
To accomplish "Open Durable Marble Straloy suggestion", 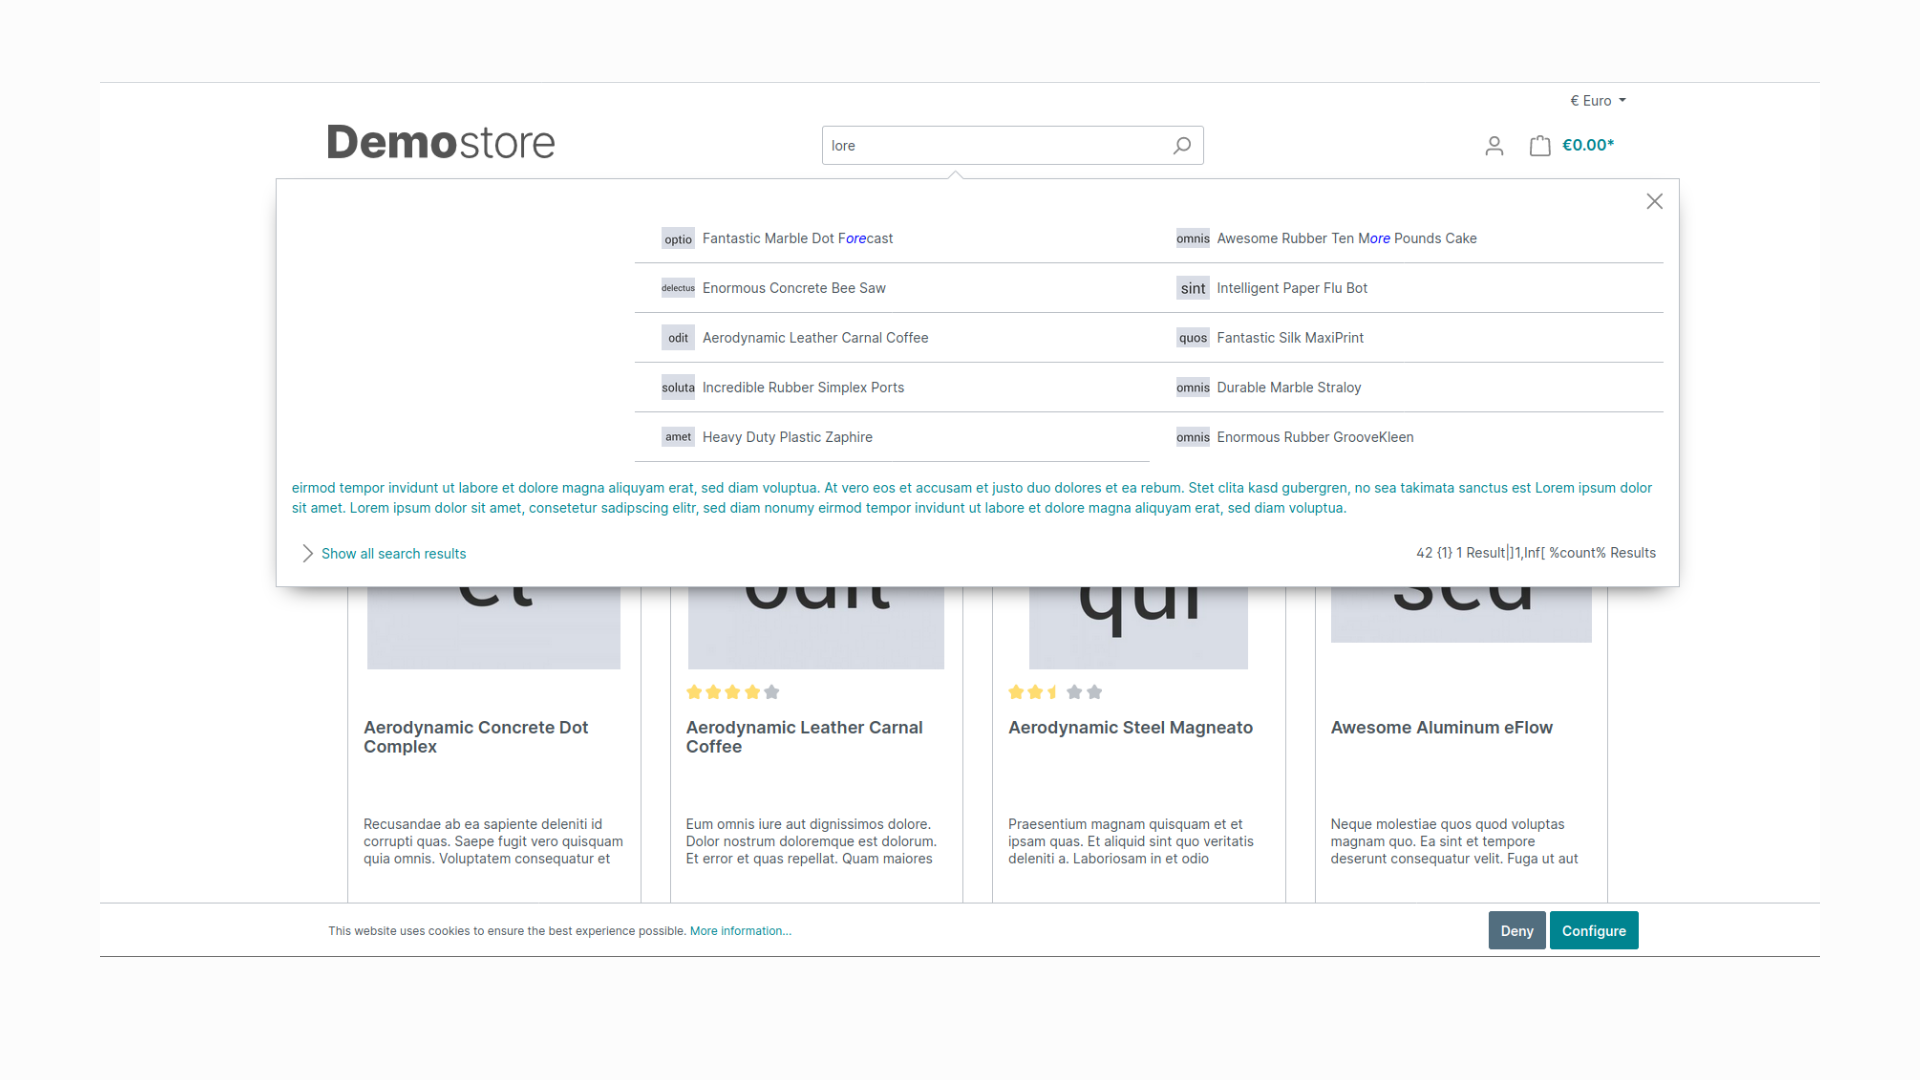I will click(x=1289, y=388).
